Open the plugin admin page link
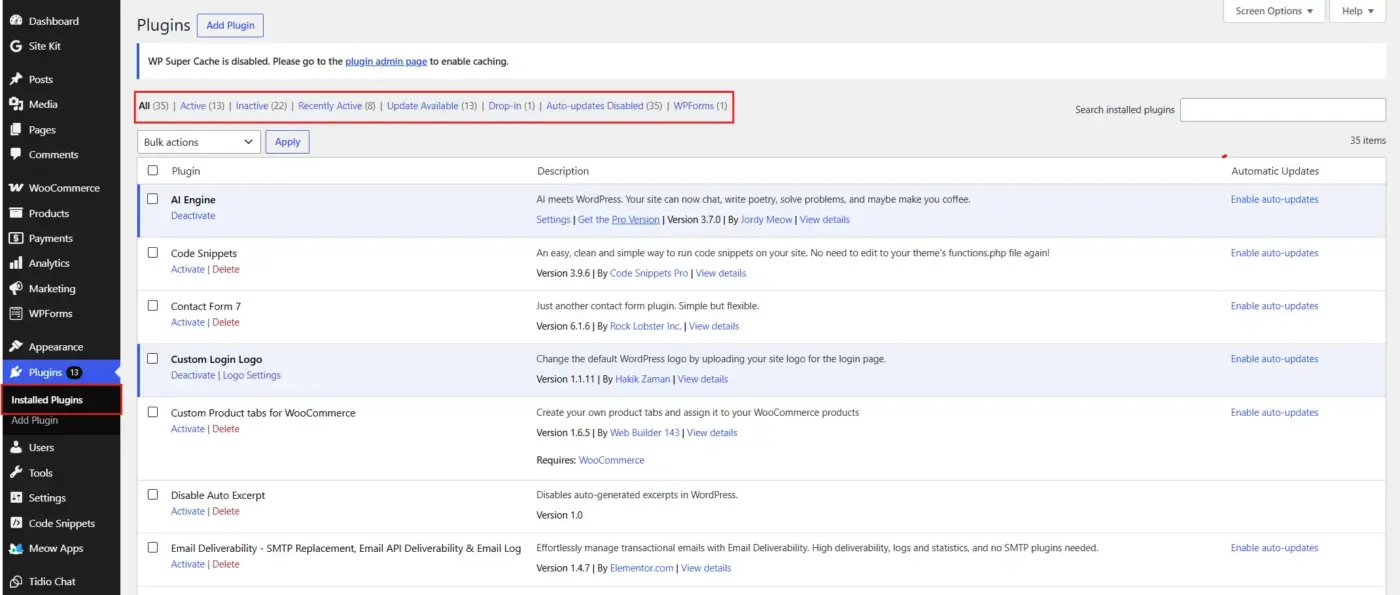 tap(386, 61)
